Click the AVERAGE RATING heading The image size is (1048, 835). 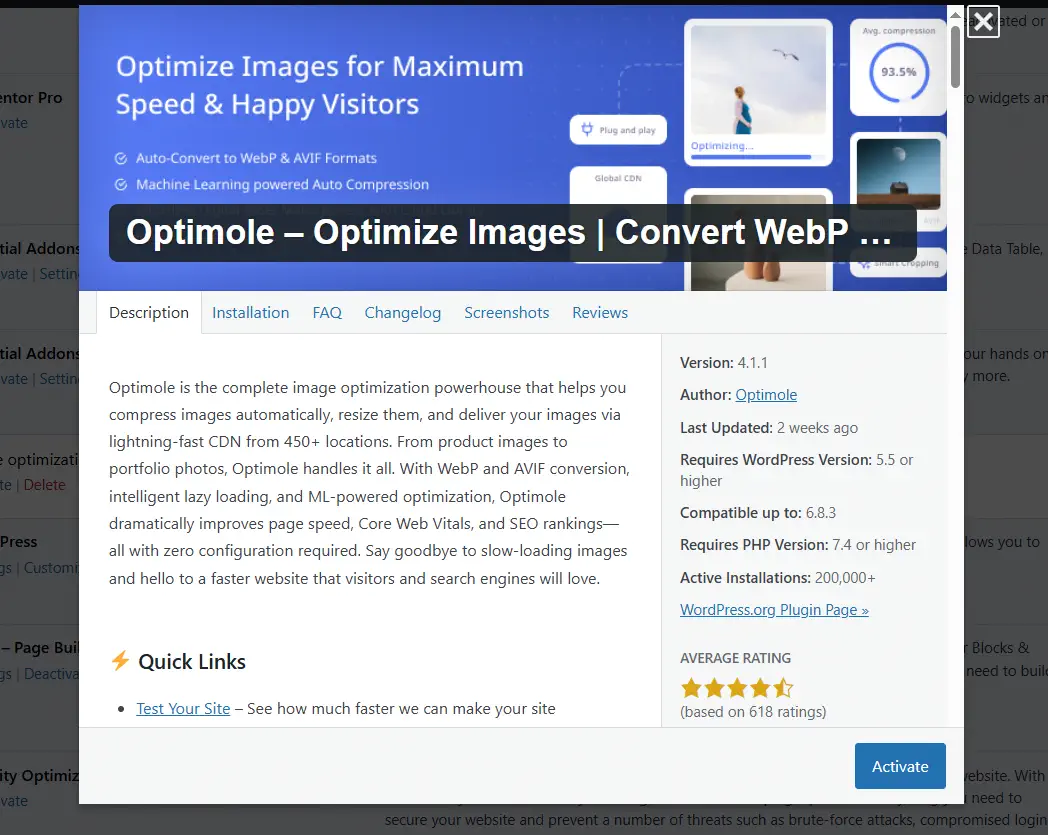tap(735, 658)
